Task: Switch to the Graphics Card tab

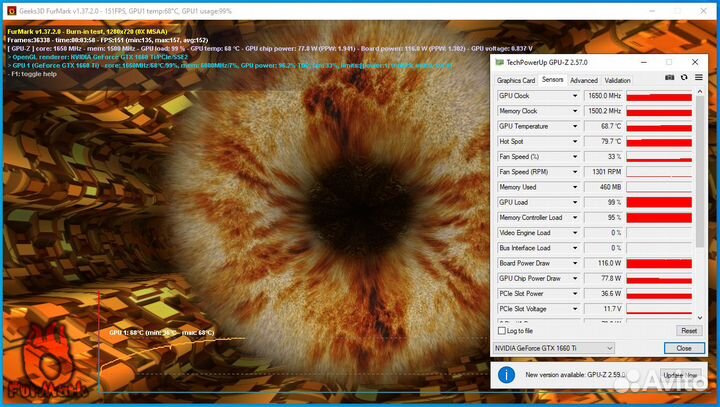Action: pyautogui.click(x=516, y=80)
